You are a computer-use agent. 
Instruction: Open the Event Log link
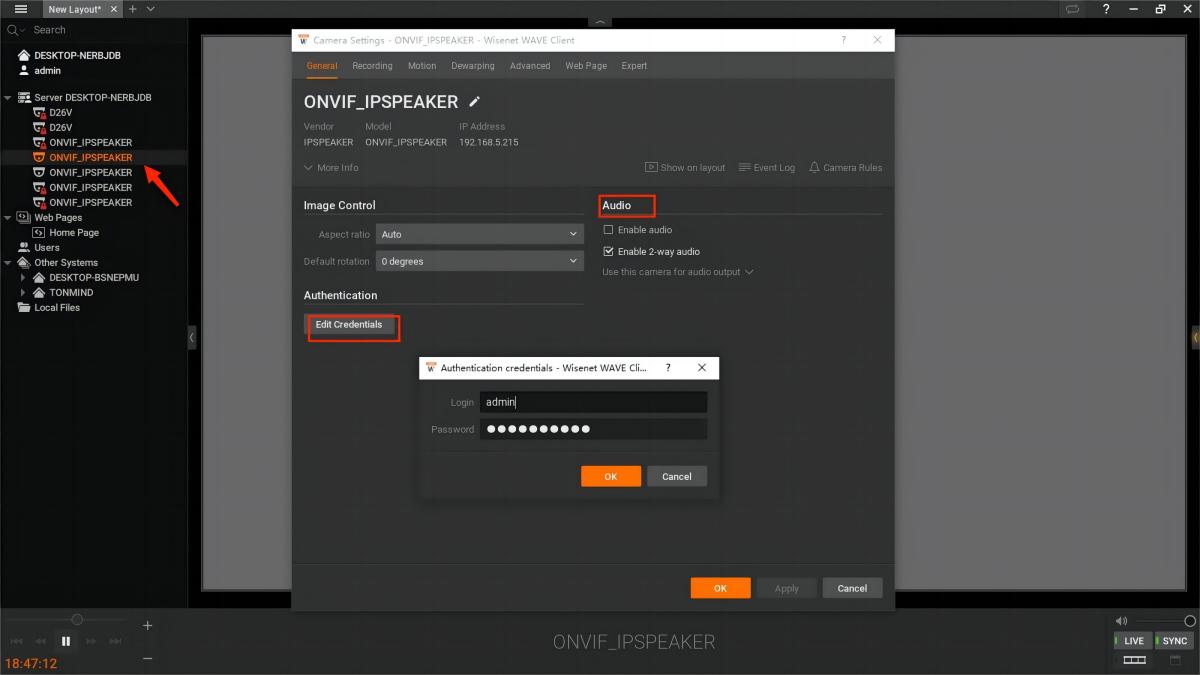767,168
